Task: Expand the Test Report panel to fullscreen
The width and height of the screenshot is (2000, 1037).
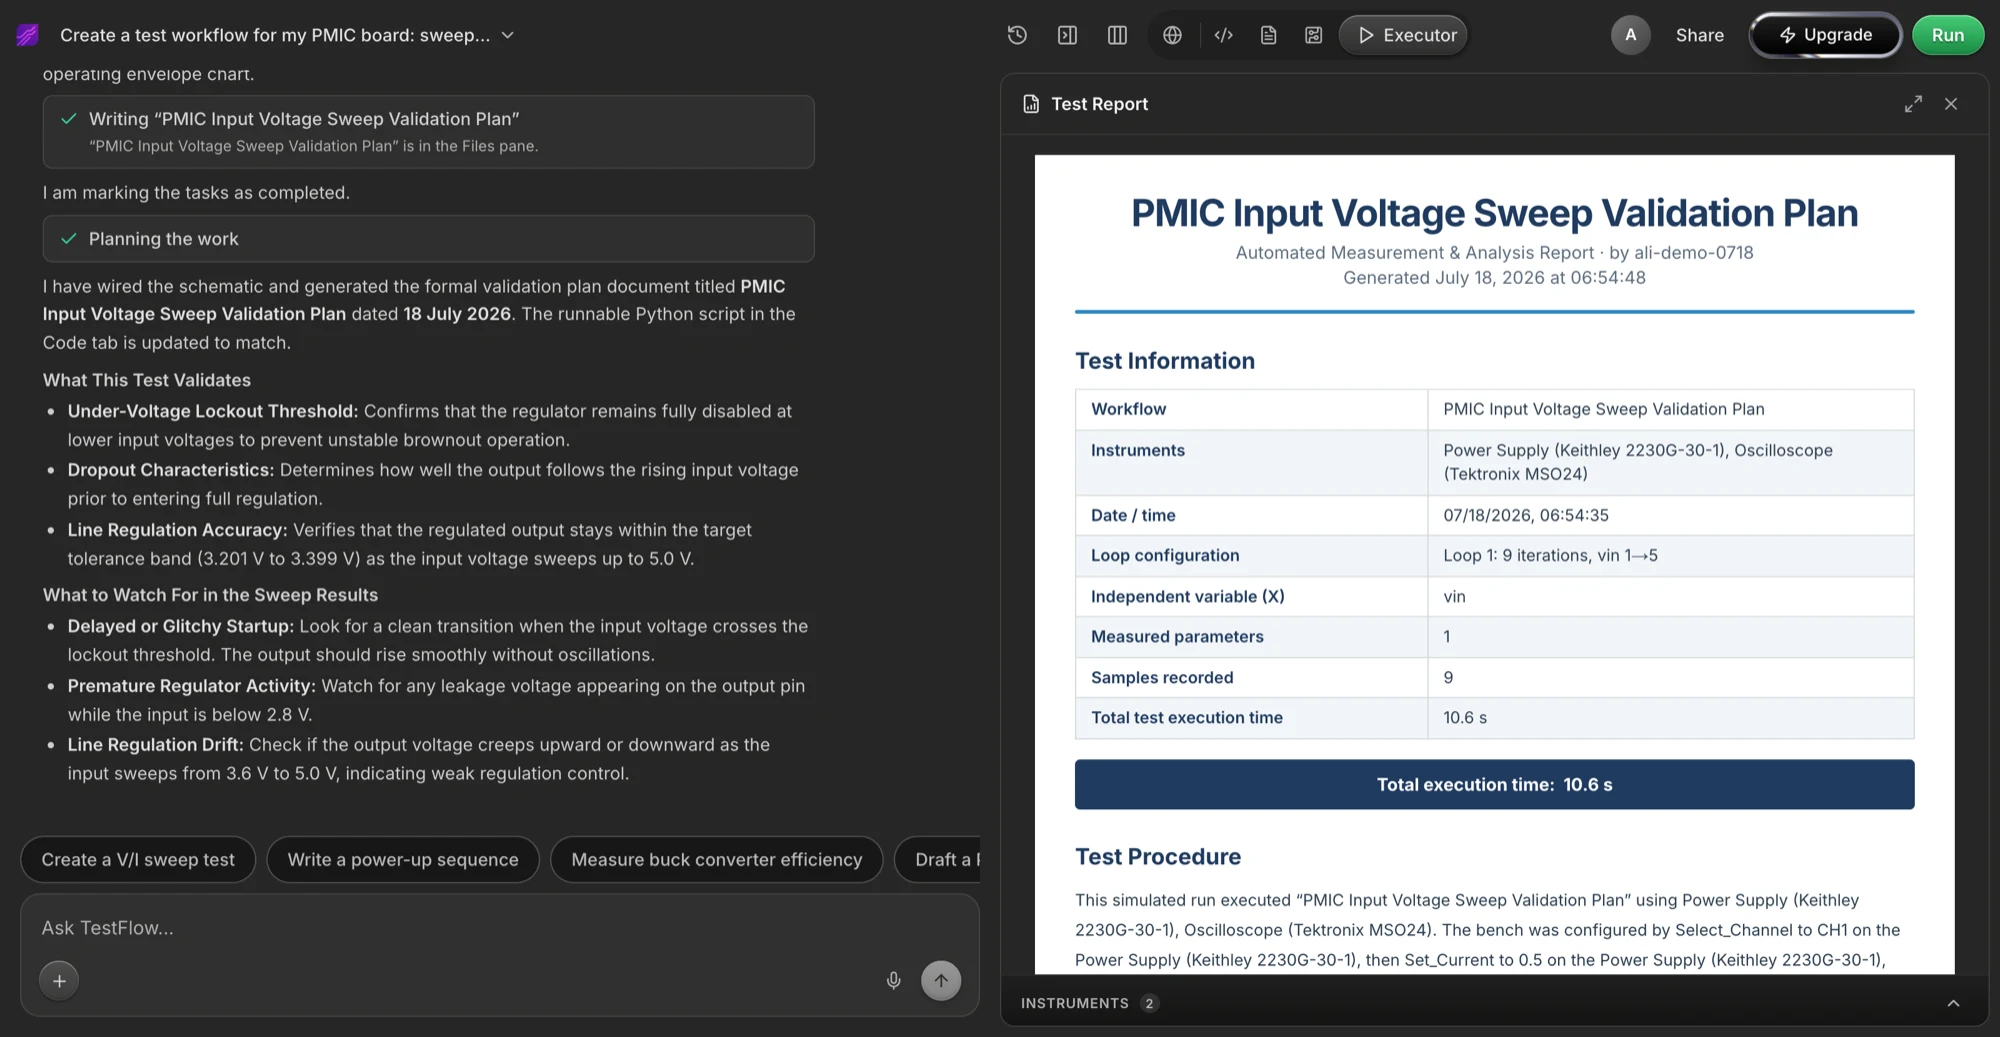Action: pos(1913,104)
